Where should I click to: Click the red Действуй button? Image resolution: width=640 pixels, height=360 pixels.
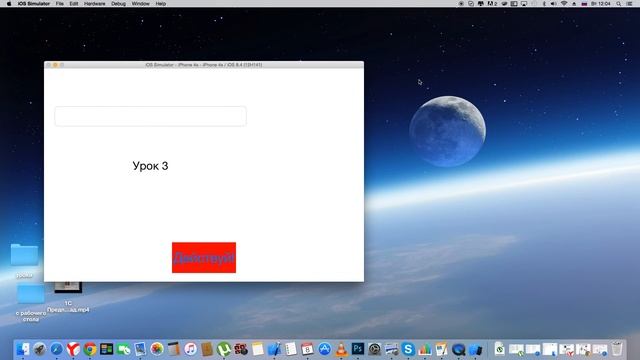(204, 258)
